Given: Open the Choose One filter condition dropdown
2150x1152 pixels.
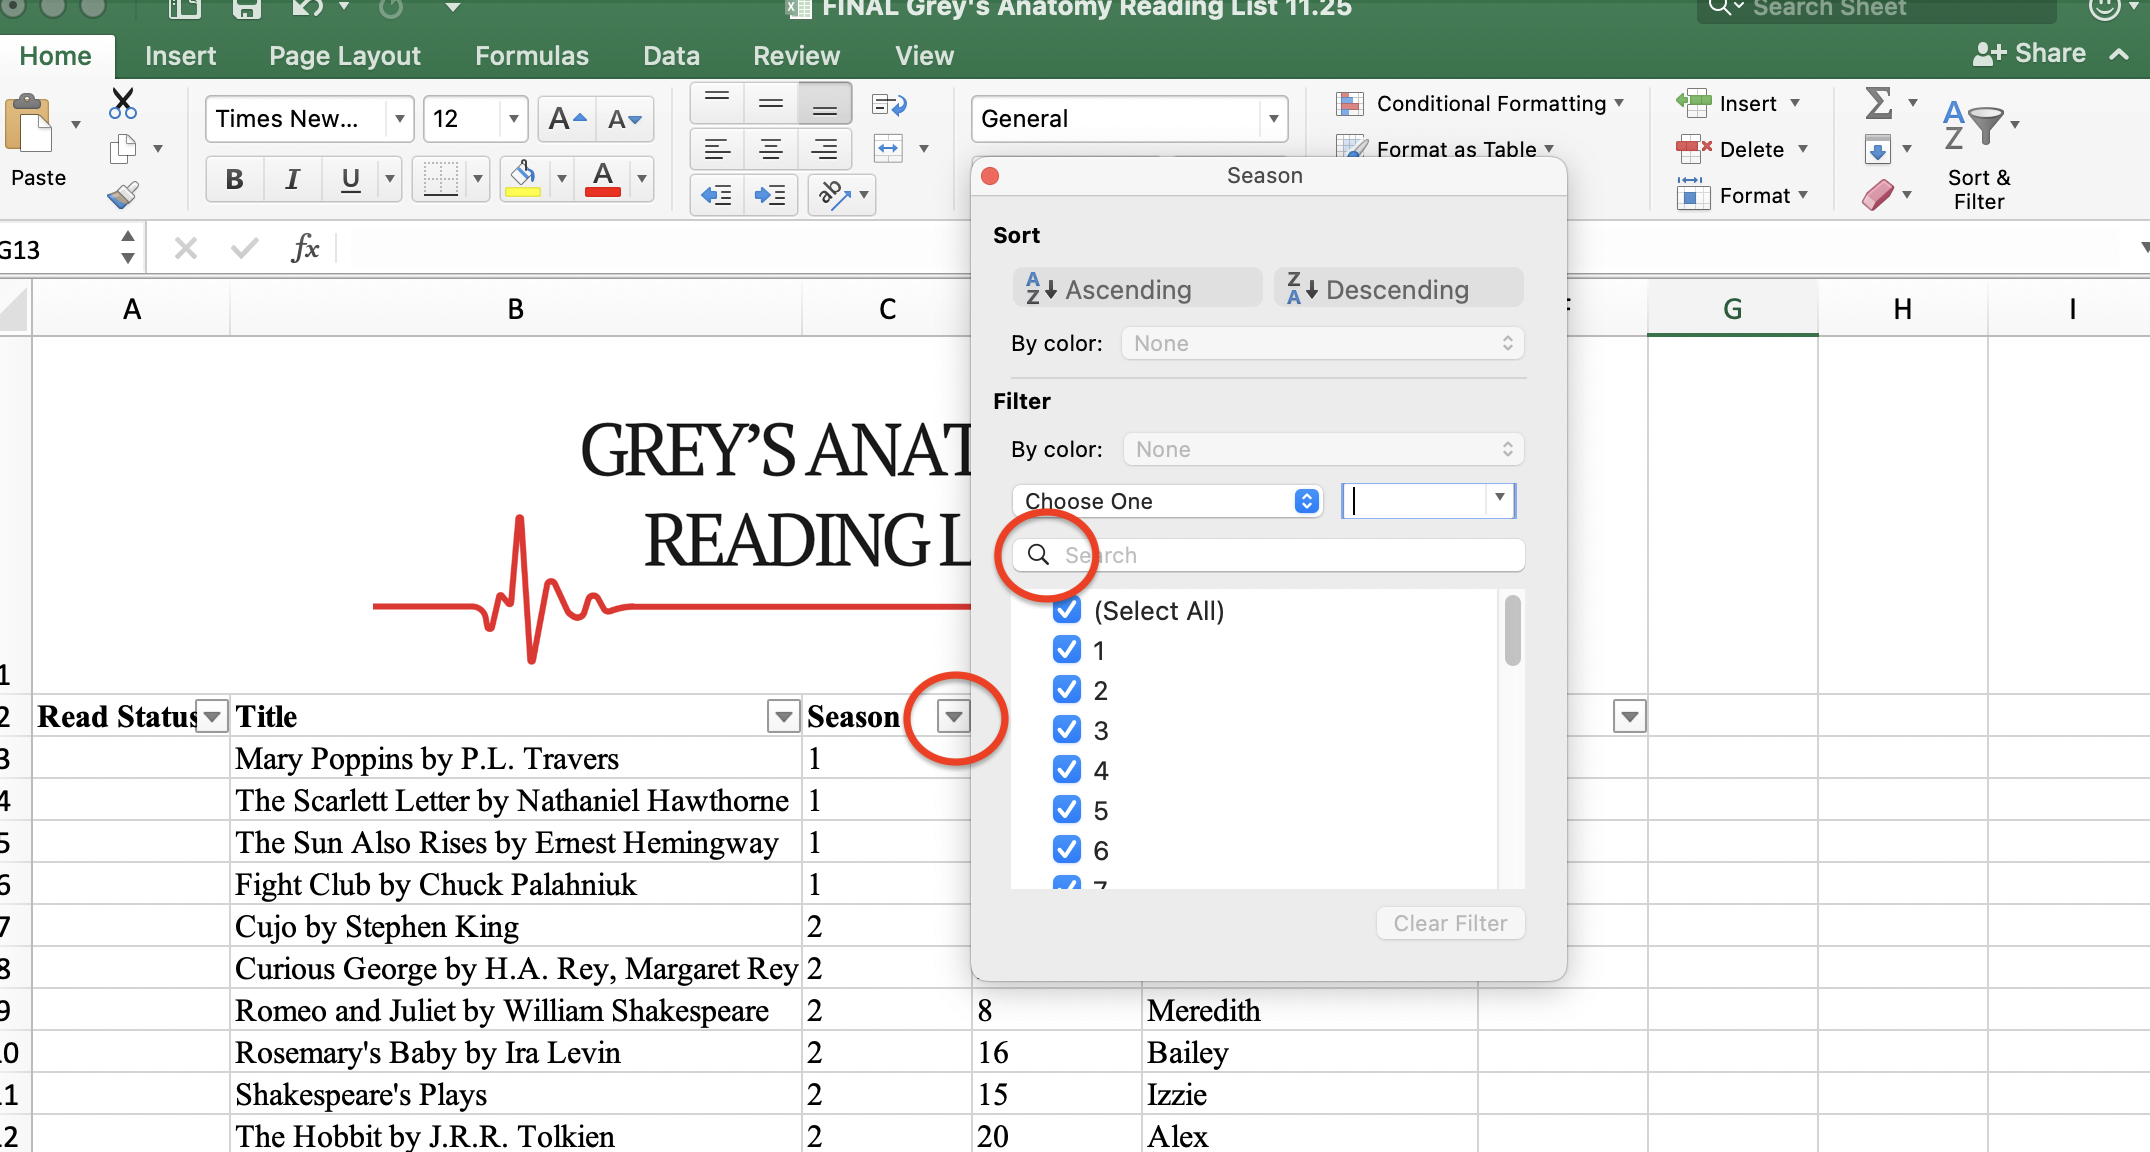Looking at the screenshot, I should click(1168, 501).
